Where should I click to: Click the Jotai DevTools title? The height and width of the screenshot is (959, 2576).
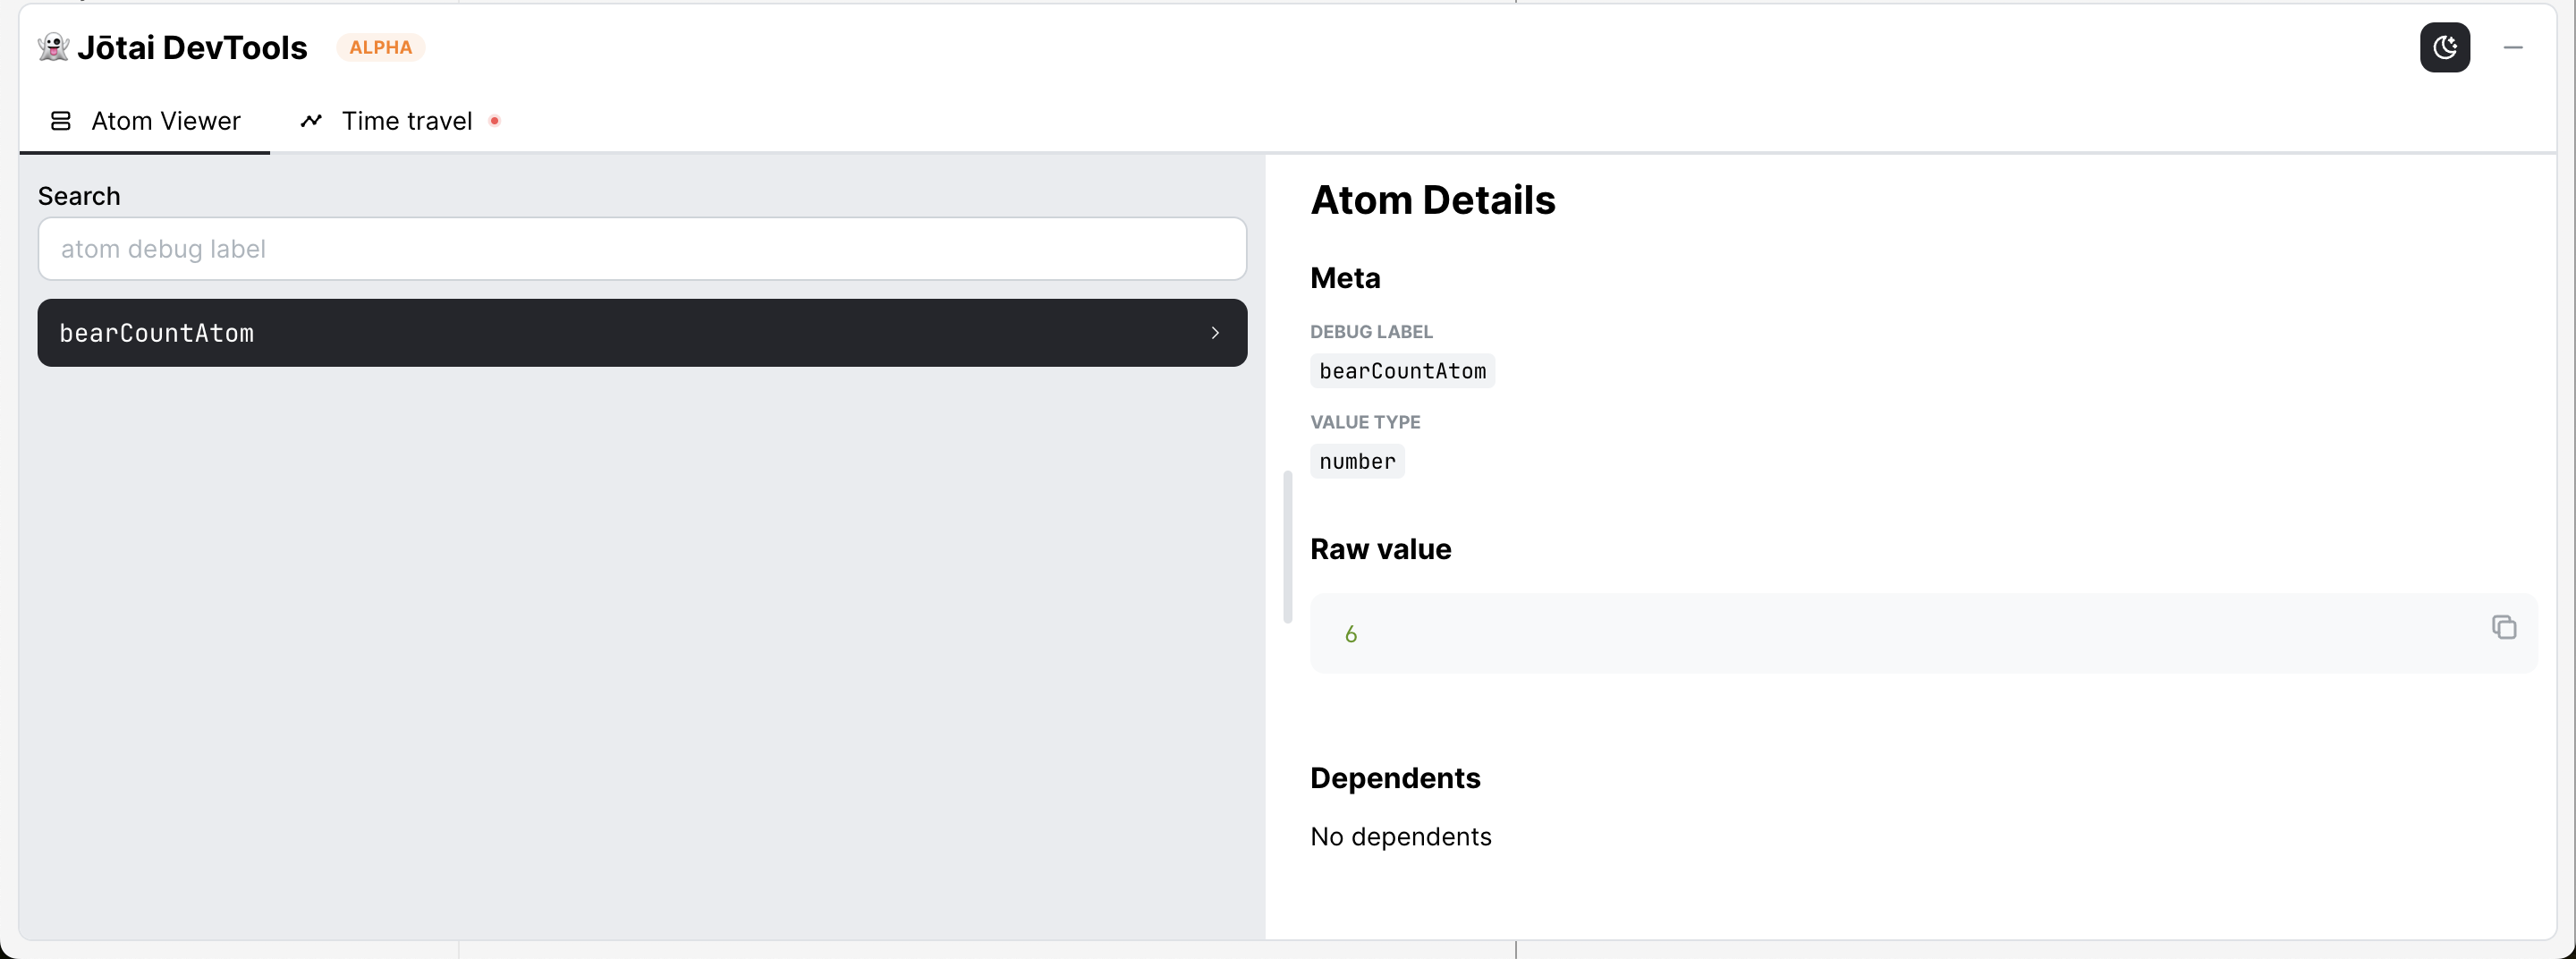[x=192, y=47]
